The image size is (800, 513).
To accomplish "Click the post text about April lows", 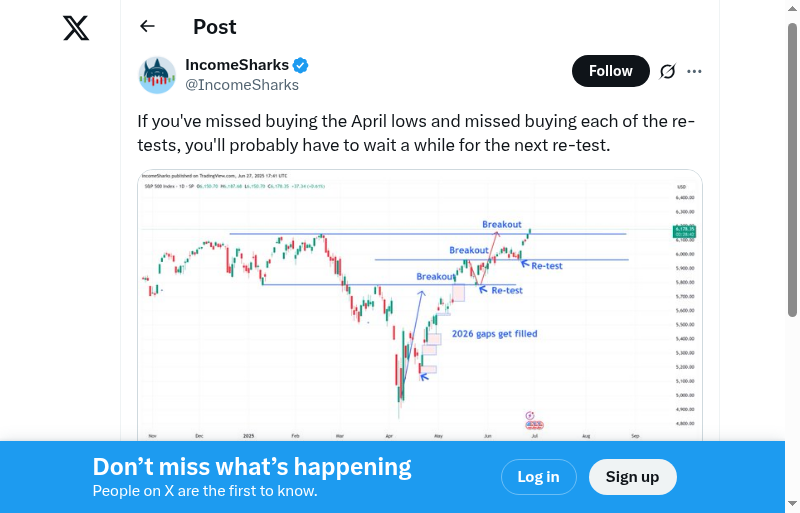I will pos(415,134).
